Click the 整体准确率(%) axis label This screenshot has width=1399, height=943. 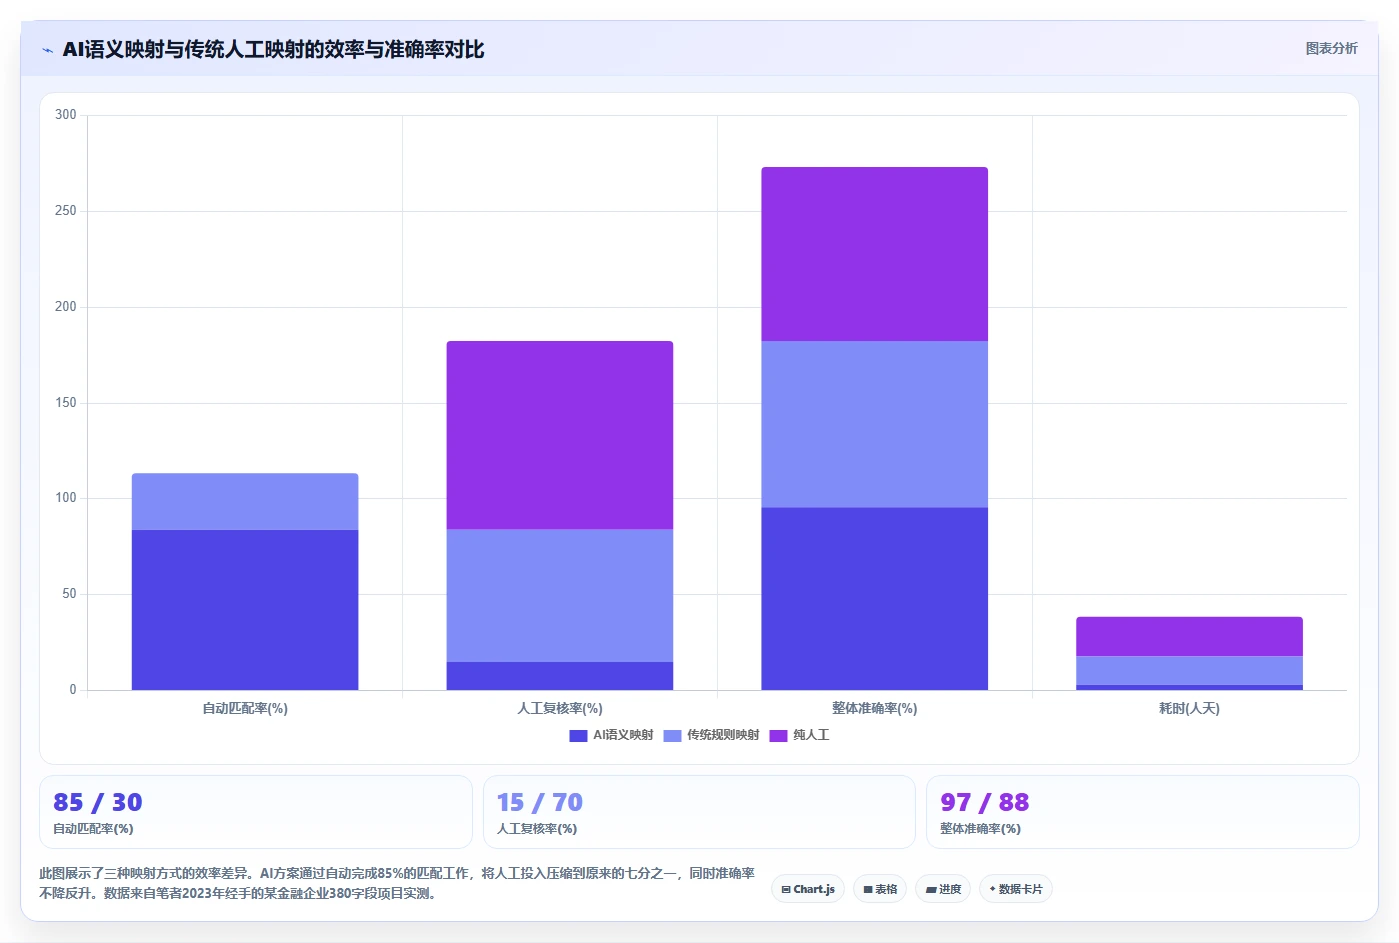coord(875,708)
